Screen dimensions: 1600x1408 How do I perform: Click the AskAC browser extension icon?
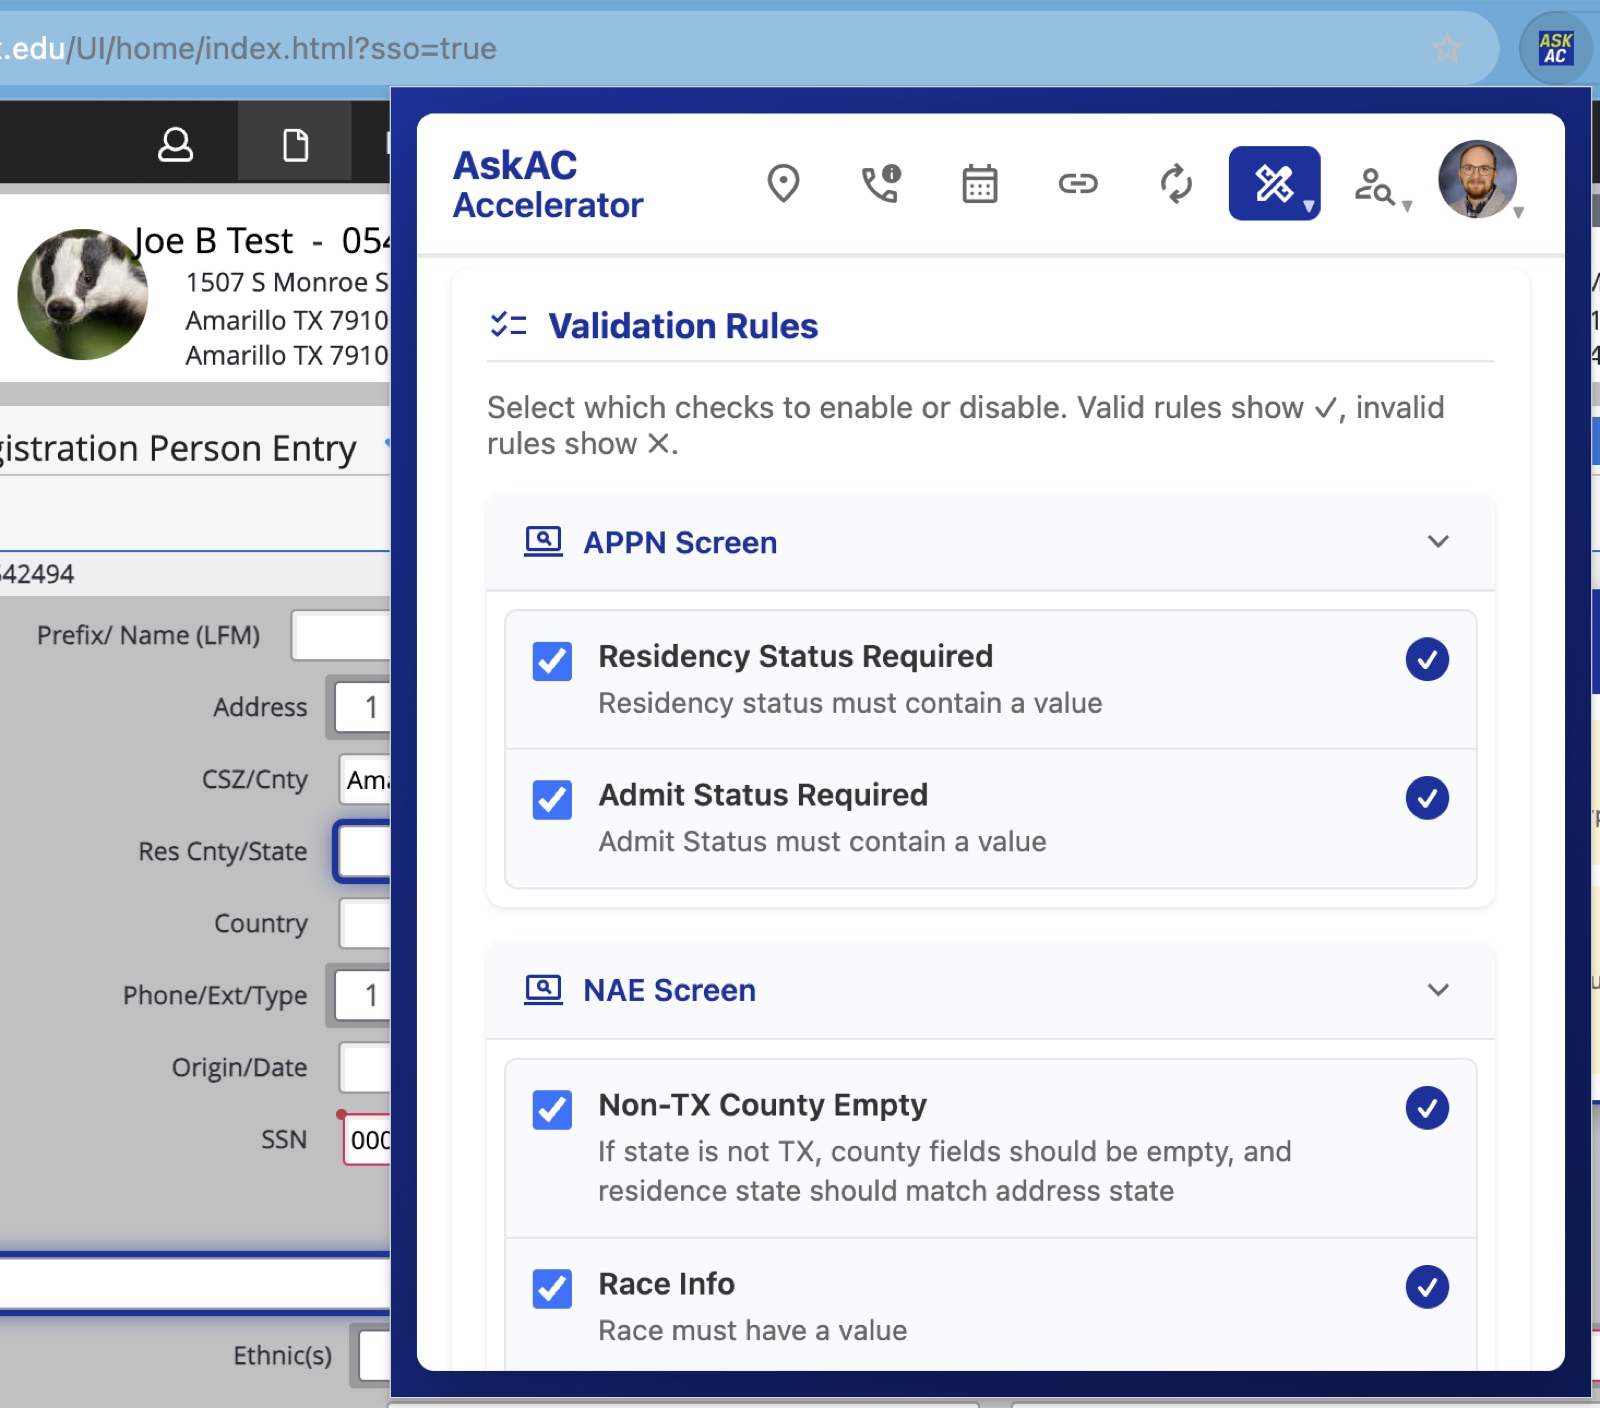point(1555,48)
